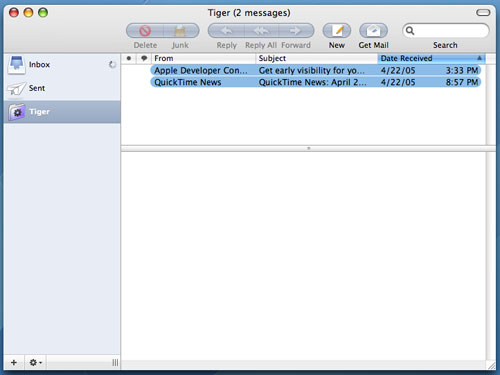Click subject "Get early visibility for yo..."
The height and width of the screenshot is (375, 500).
(312, 71)
